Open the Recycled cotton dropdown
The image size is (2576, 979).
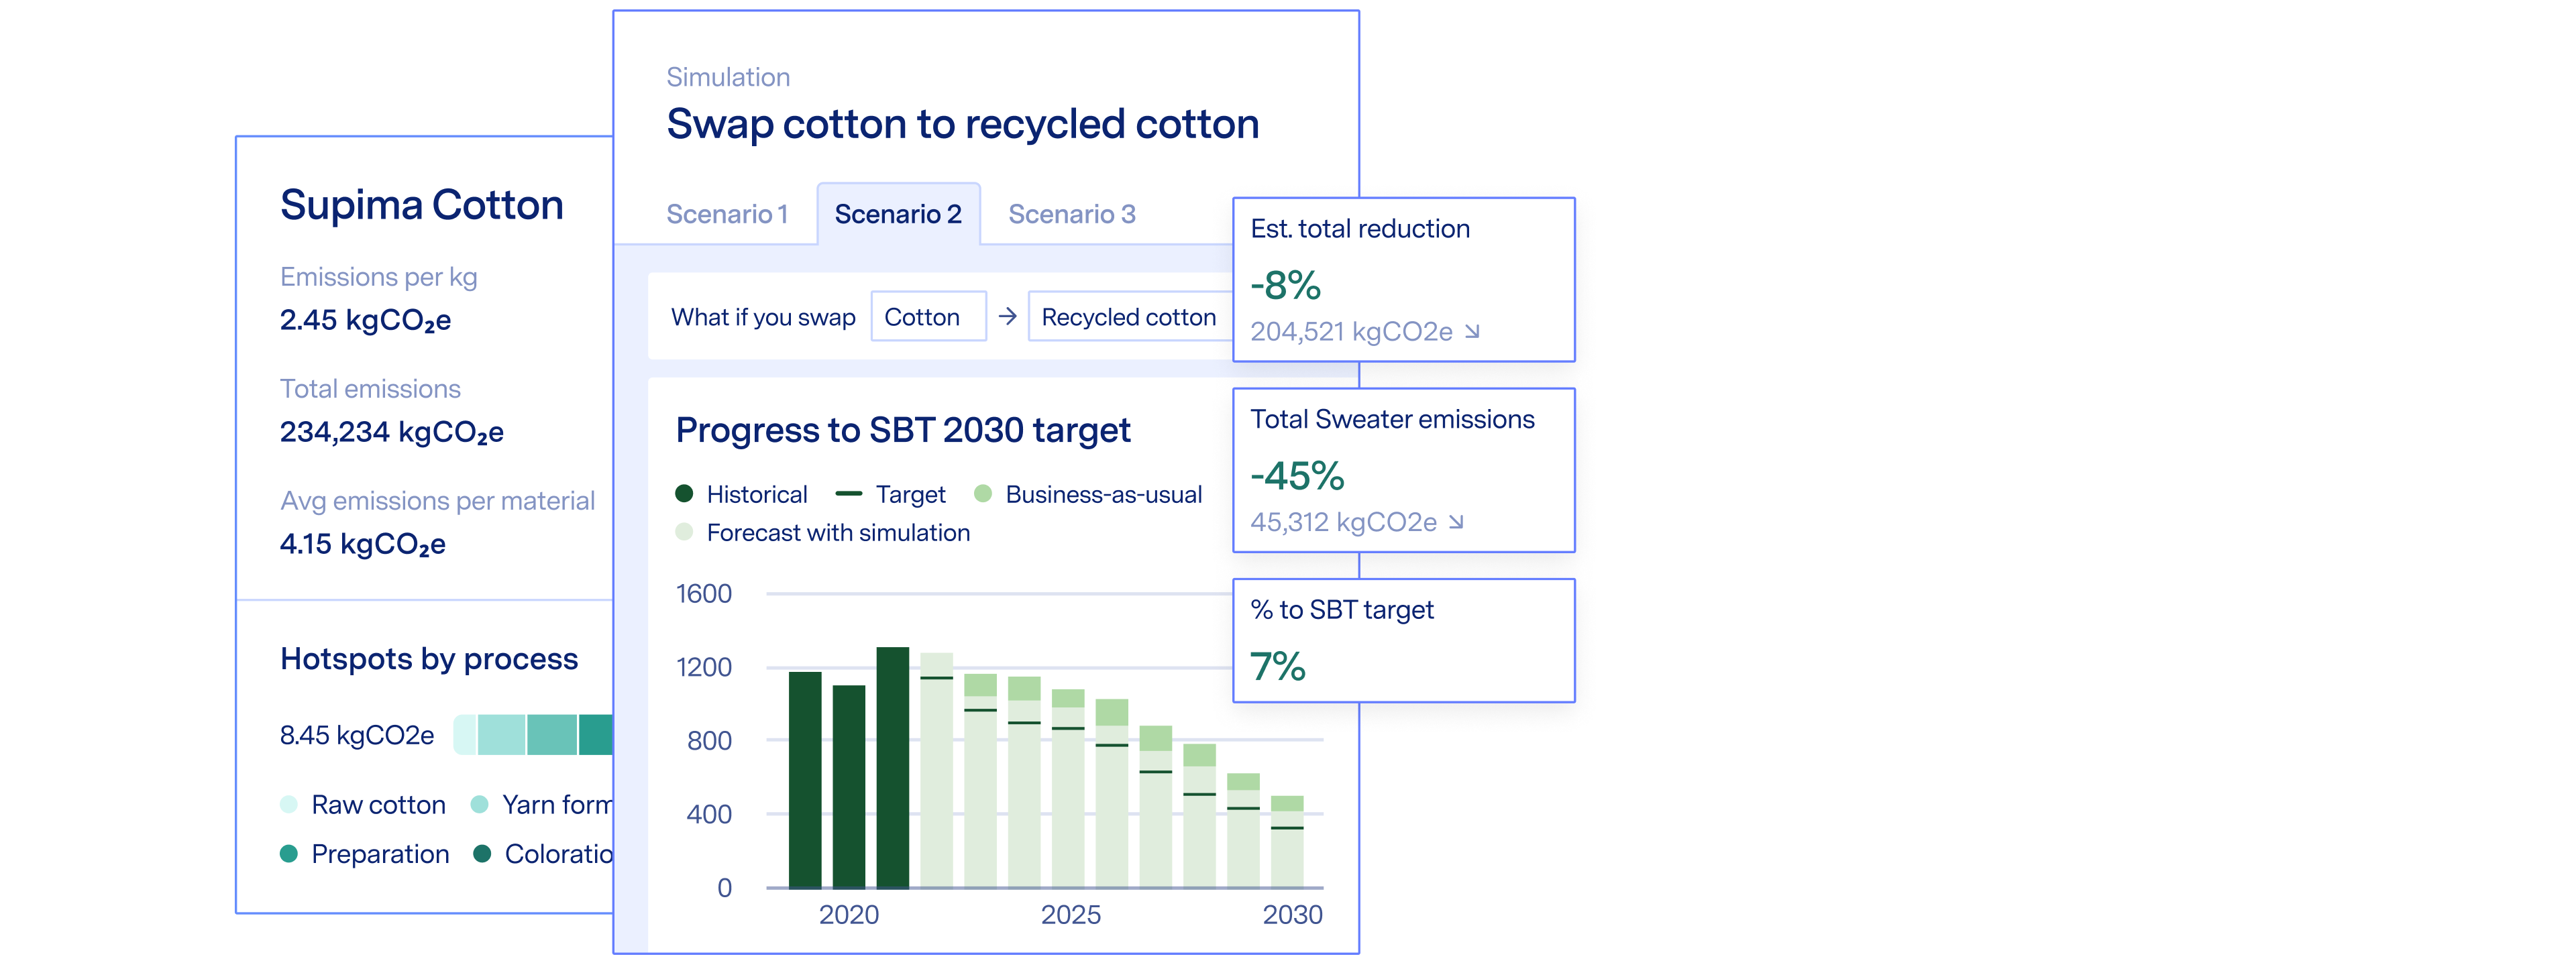[x=1128, y=317]
